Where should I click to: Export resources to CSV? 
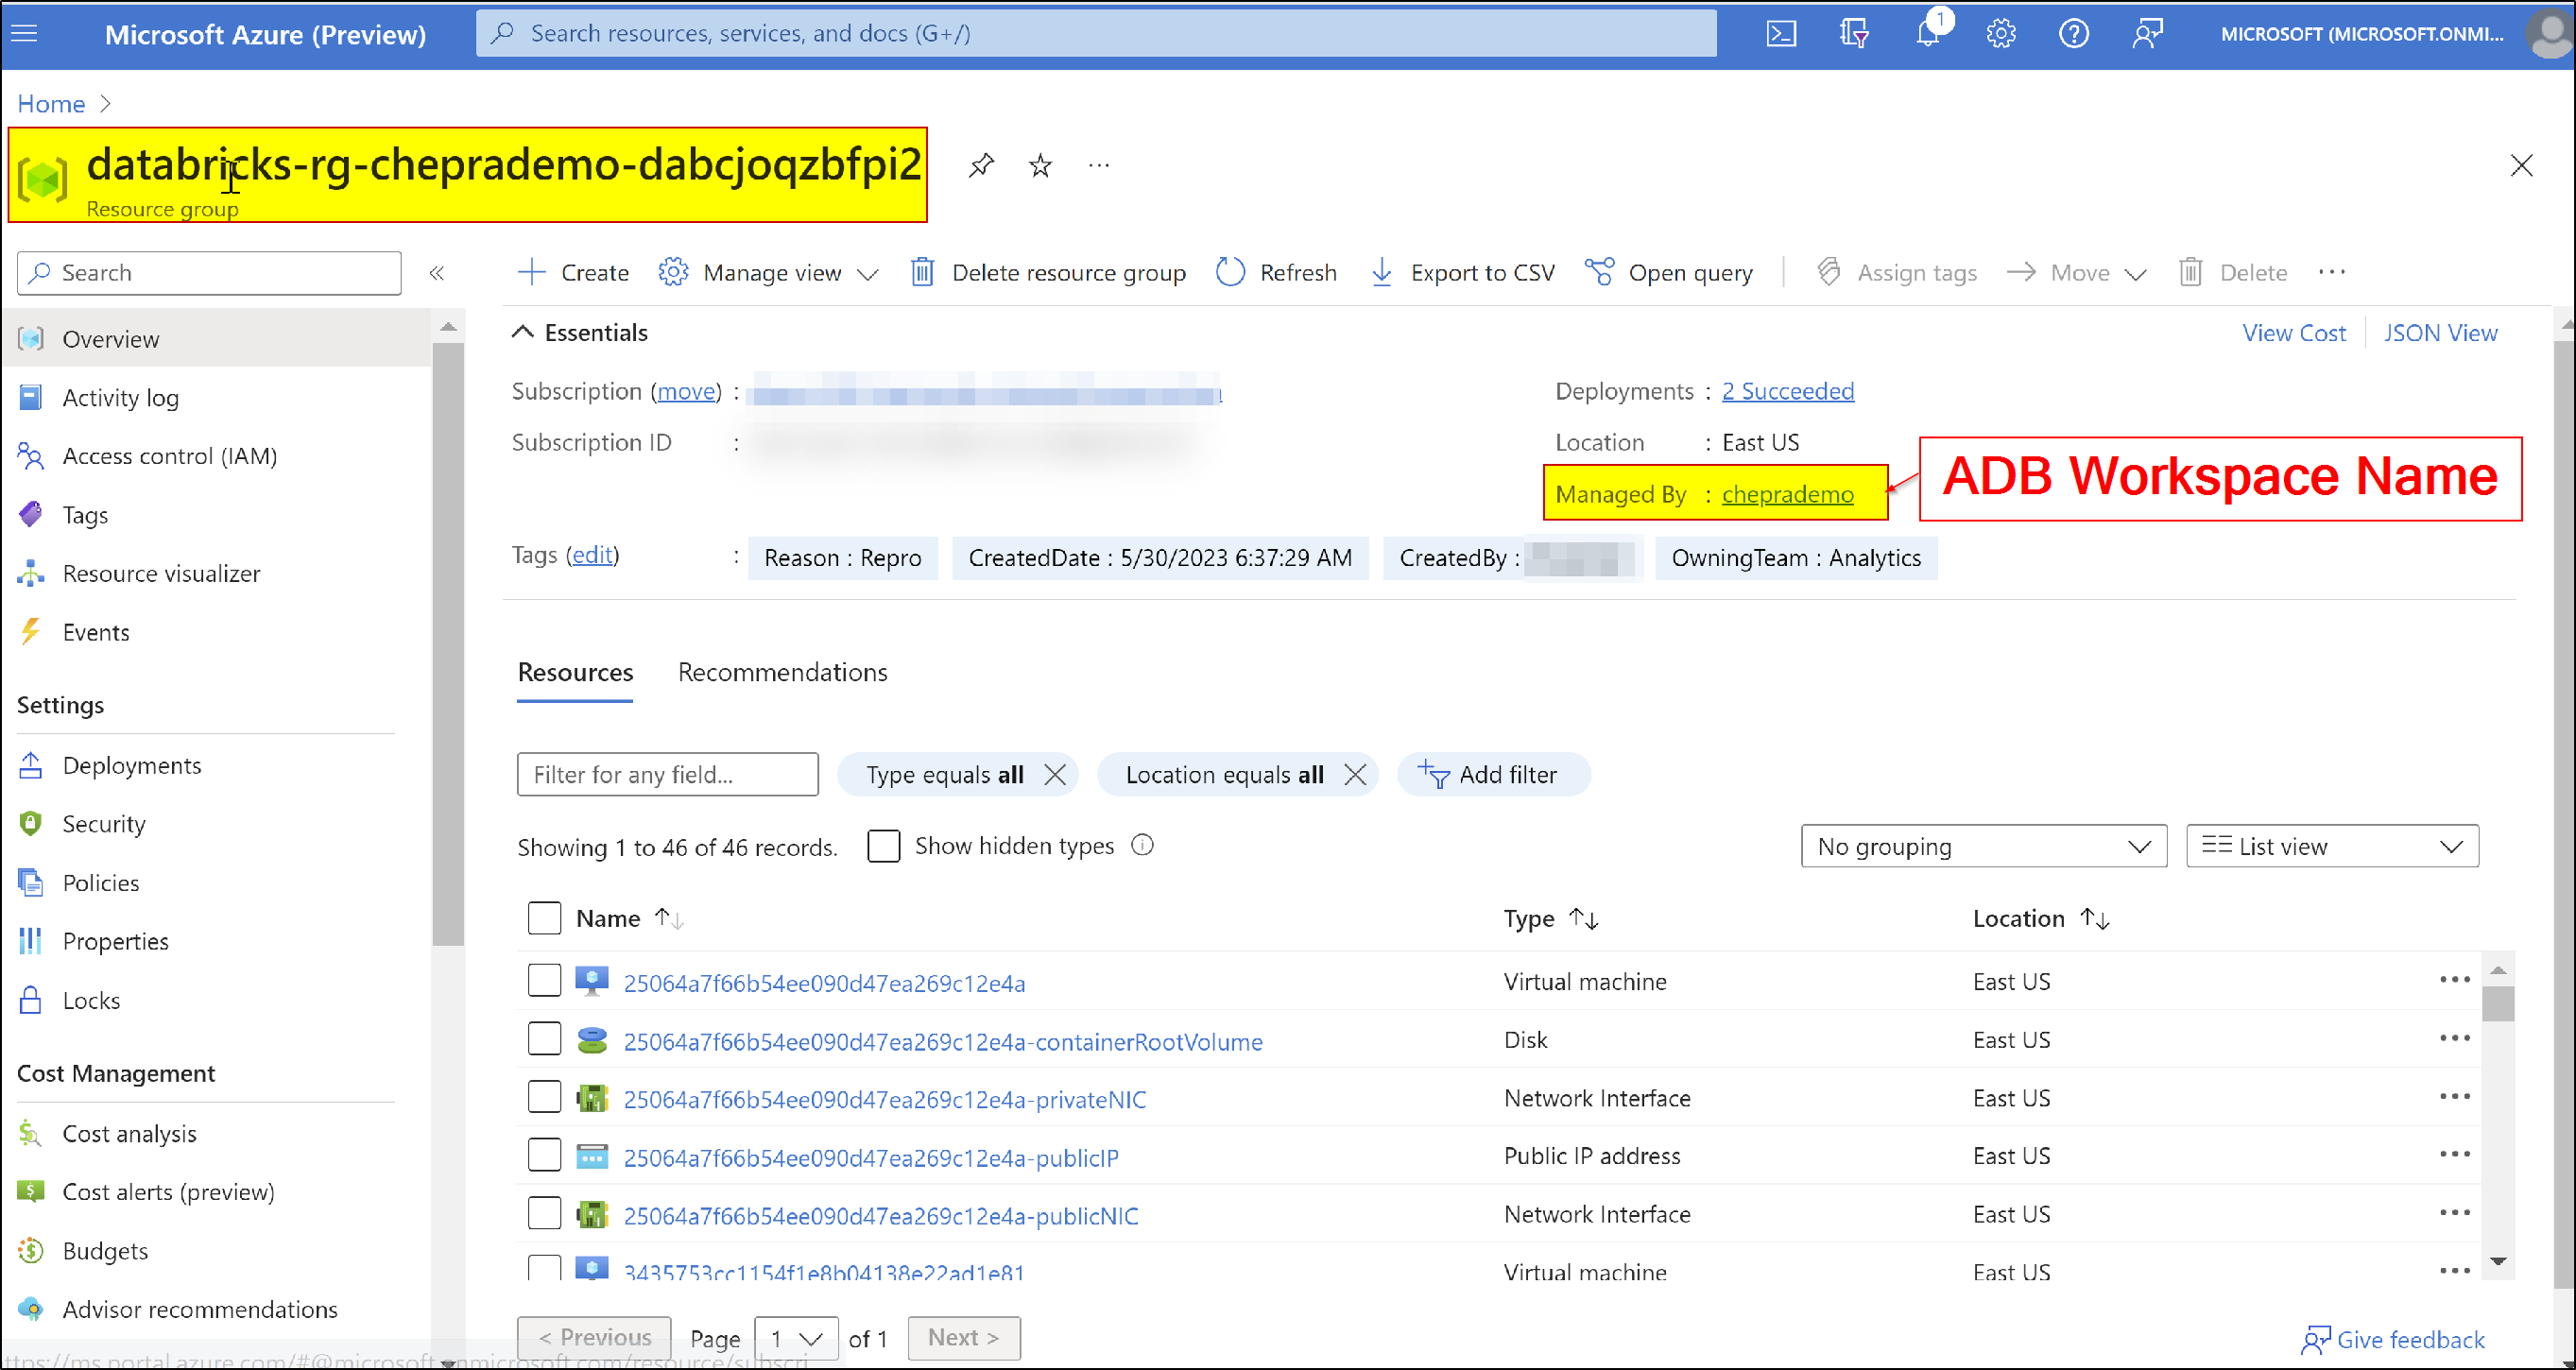1462,273
